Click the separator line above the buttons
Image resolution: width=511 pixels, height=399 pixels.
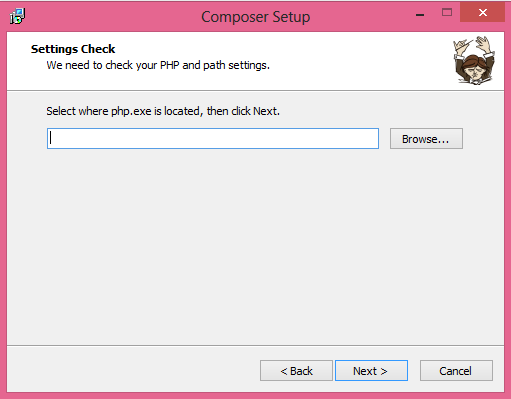pos(255,345)
